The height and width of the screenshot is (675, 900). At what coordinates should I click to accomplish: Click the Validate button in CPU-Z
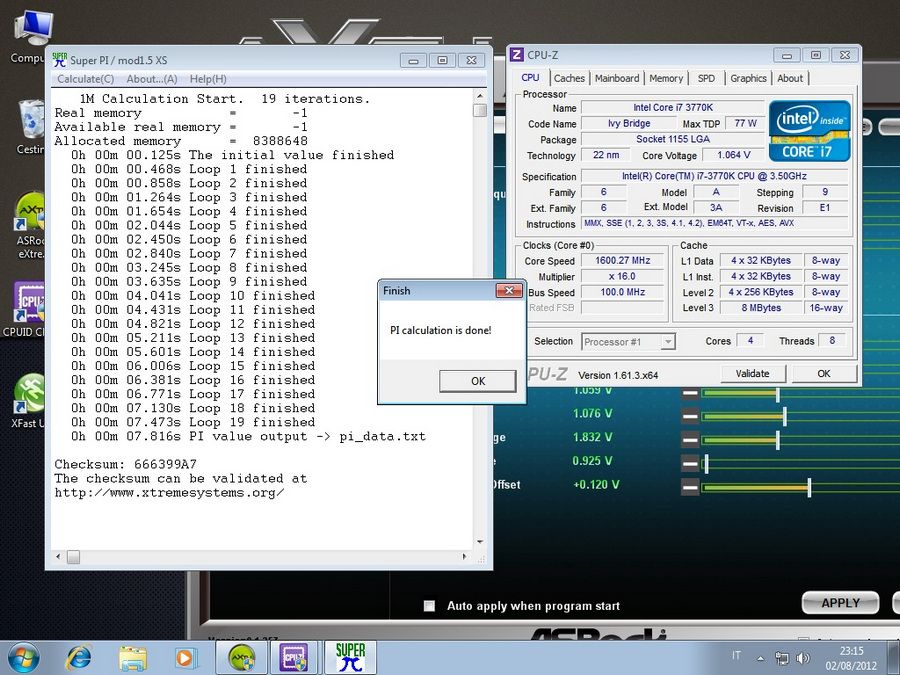(x=752, y=374)
